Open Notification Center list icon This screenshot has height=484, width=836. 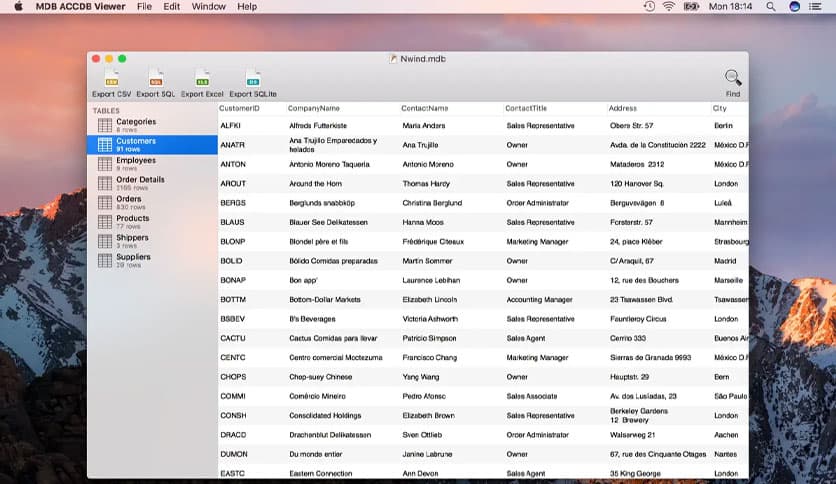[x=815, y=6]
